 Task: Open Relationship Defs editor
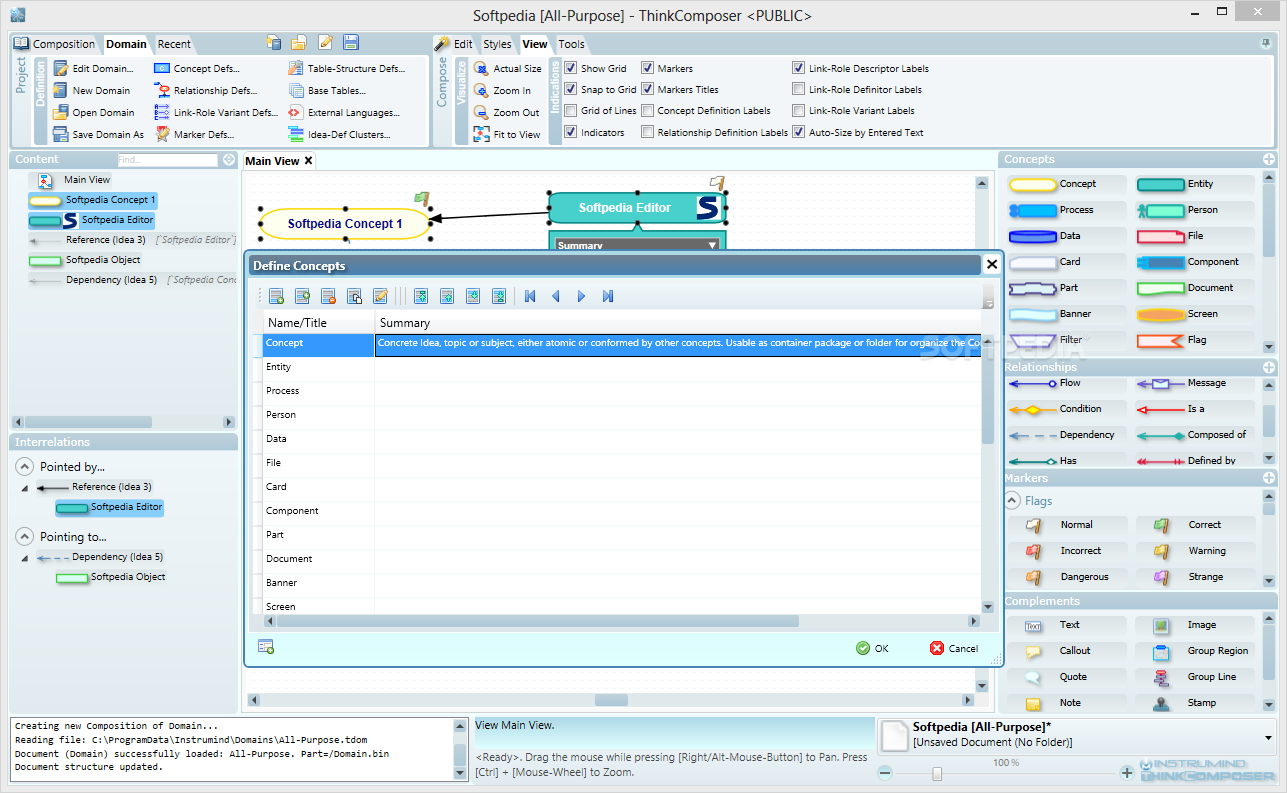coord(207,91)
